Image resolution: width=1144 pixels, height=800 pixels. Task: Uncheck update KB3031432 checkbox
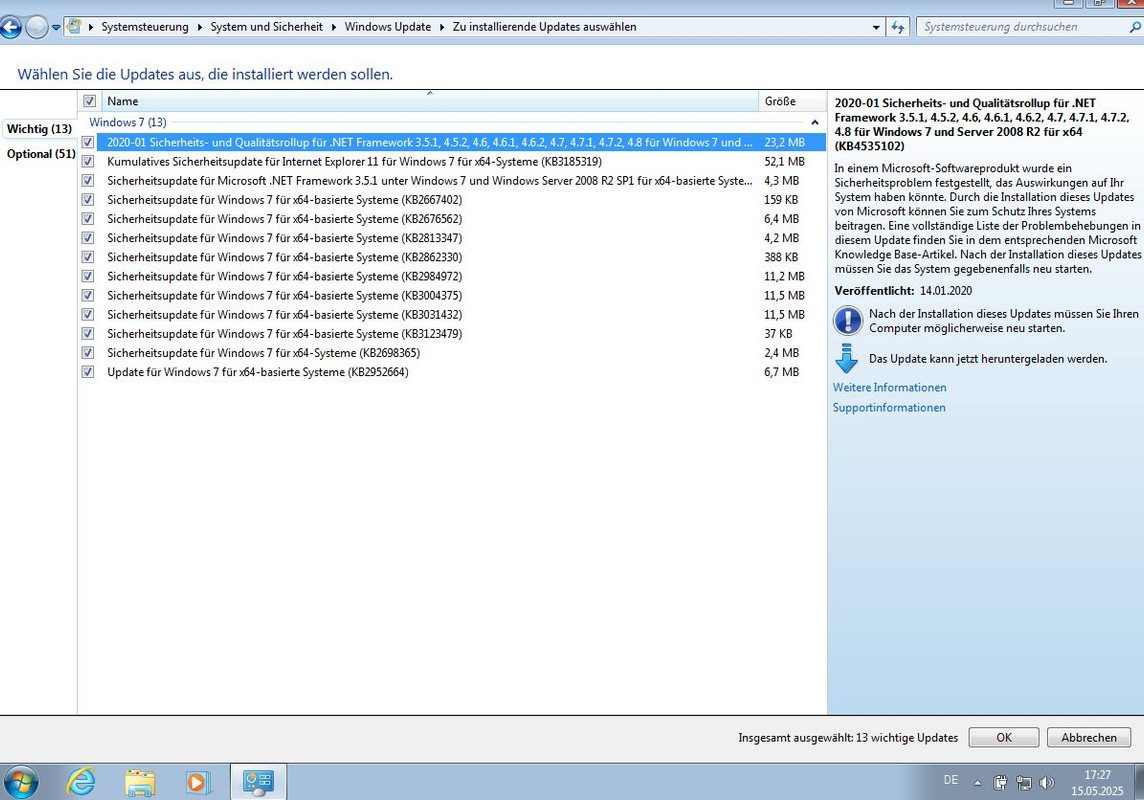click(x=88, y=314)
